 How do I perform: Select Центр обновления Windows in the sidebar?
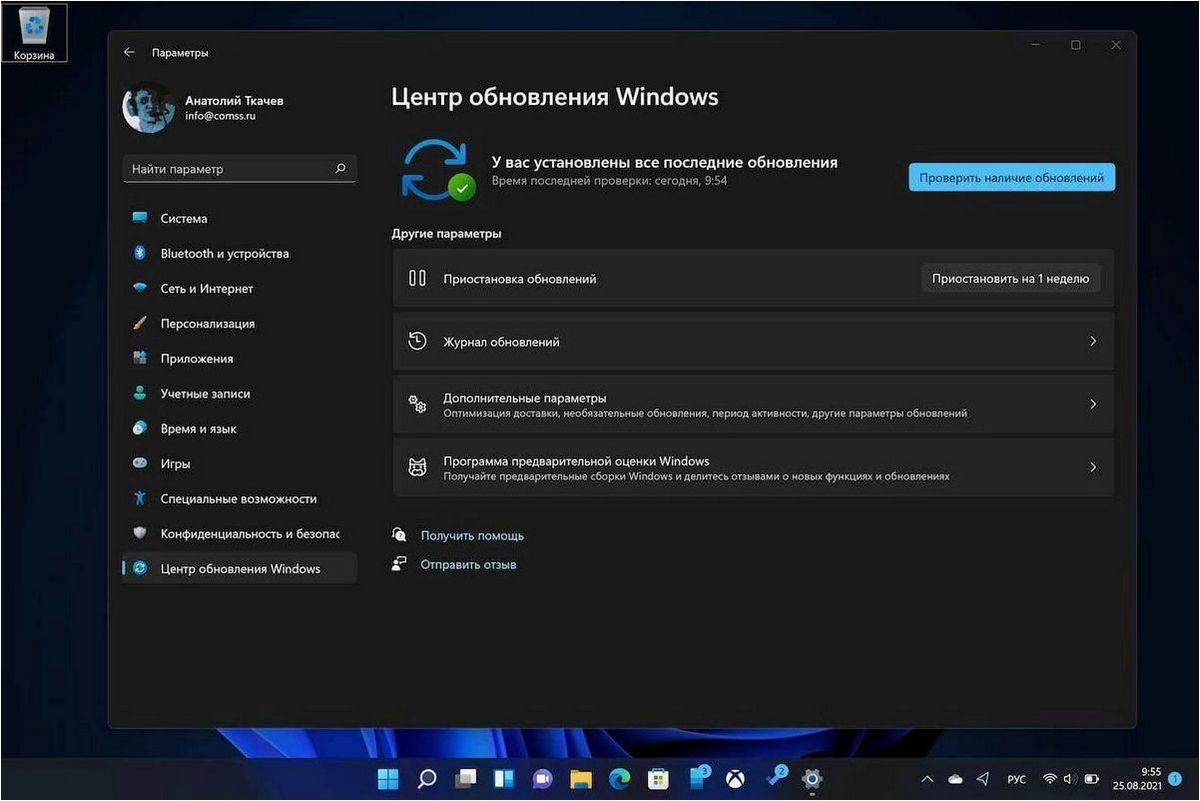coord(239,568)
